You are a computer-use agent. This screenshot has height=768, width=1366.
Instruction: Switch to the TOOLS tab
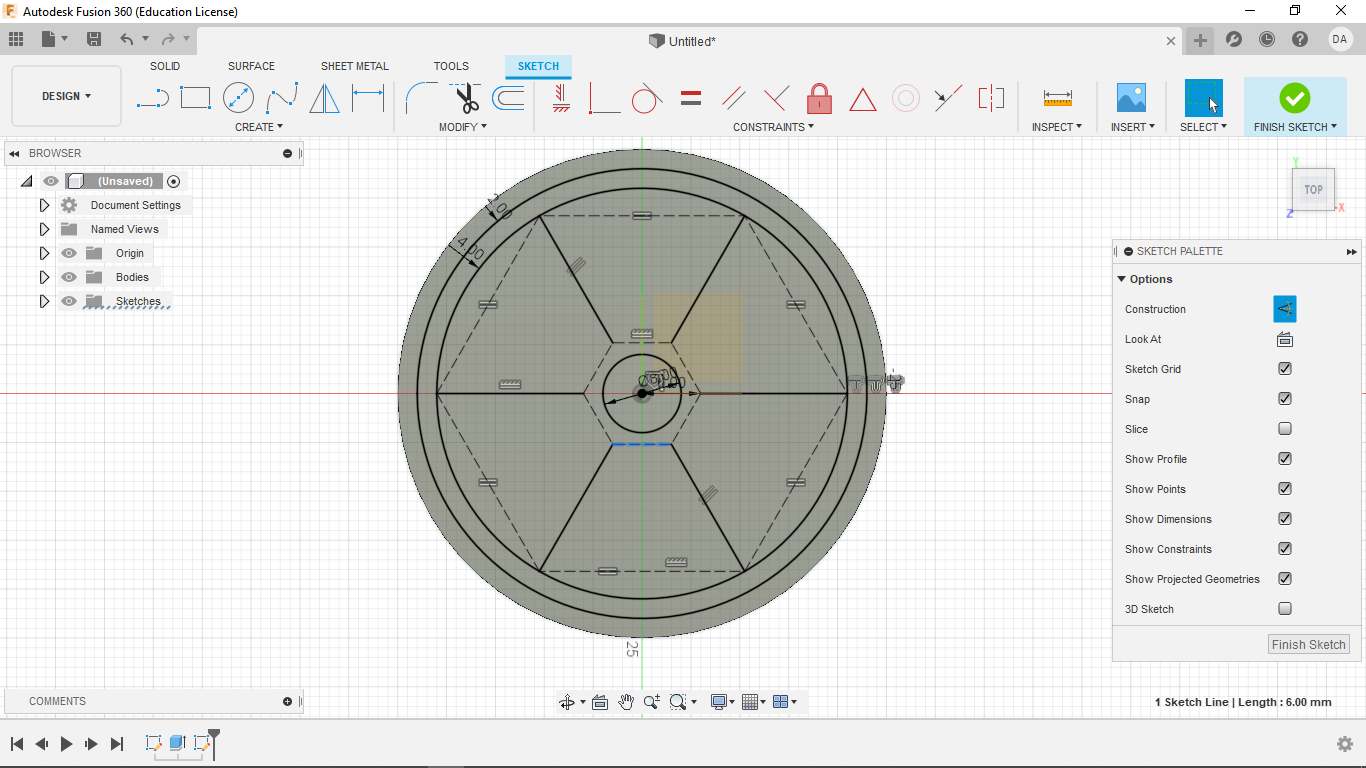coord(451,66)
